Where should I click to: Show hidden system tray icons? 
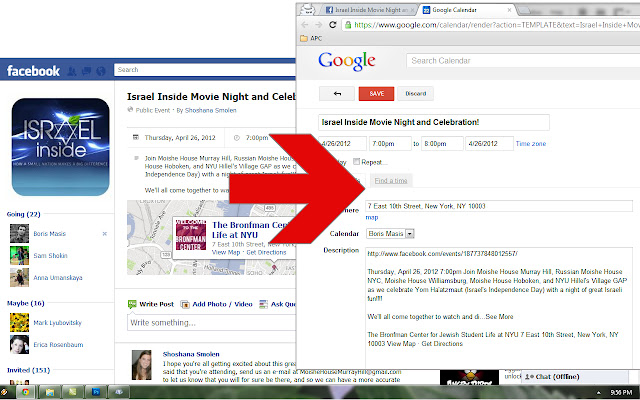tap(599, 393)
